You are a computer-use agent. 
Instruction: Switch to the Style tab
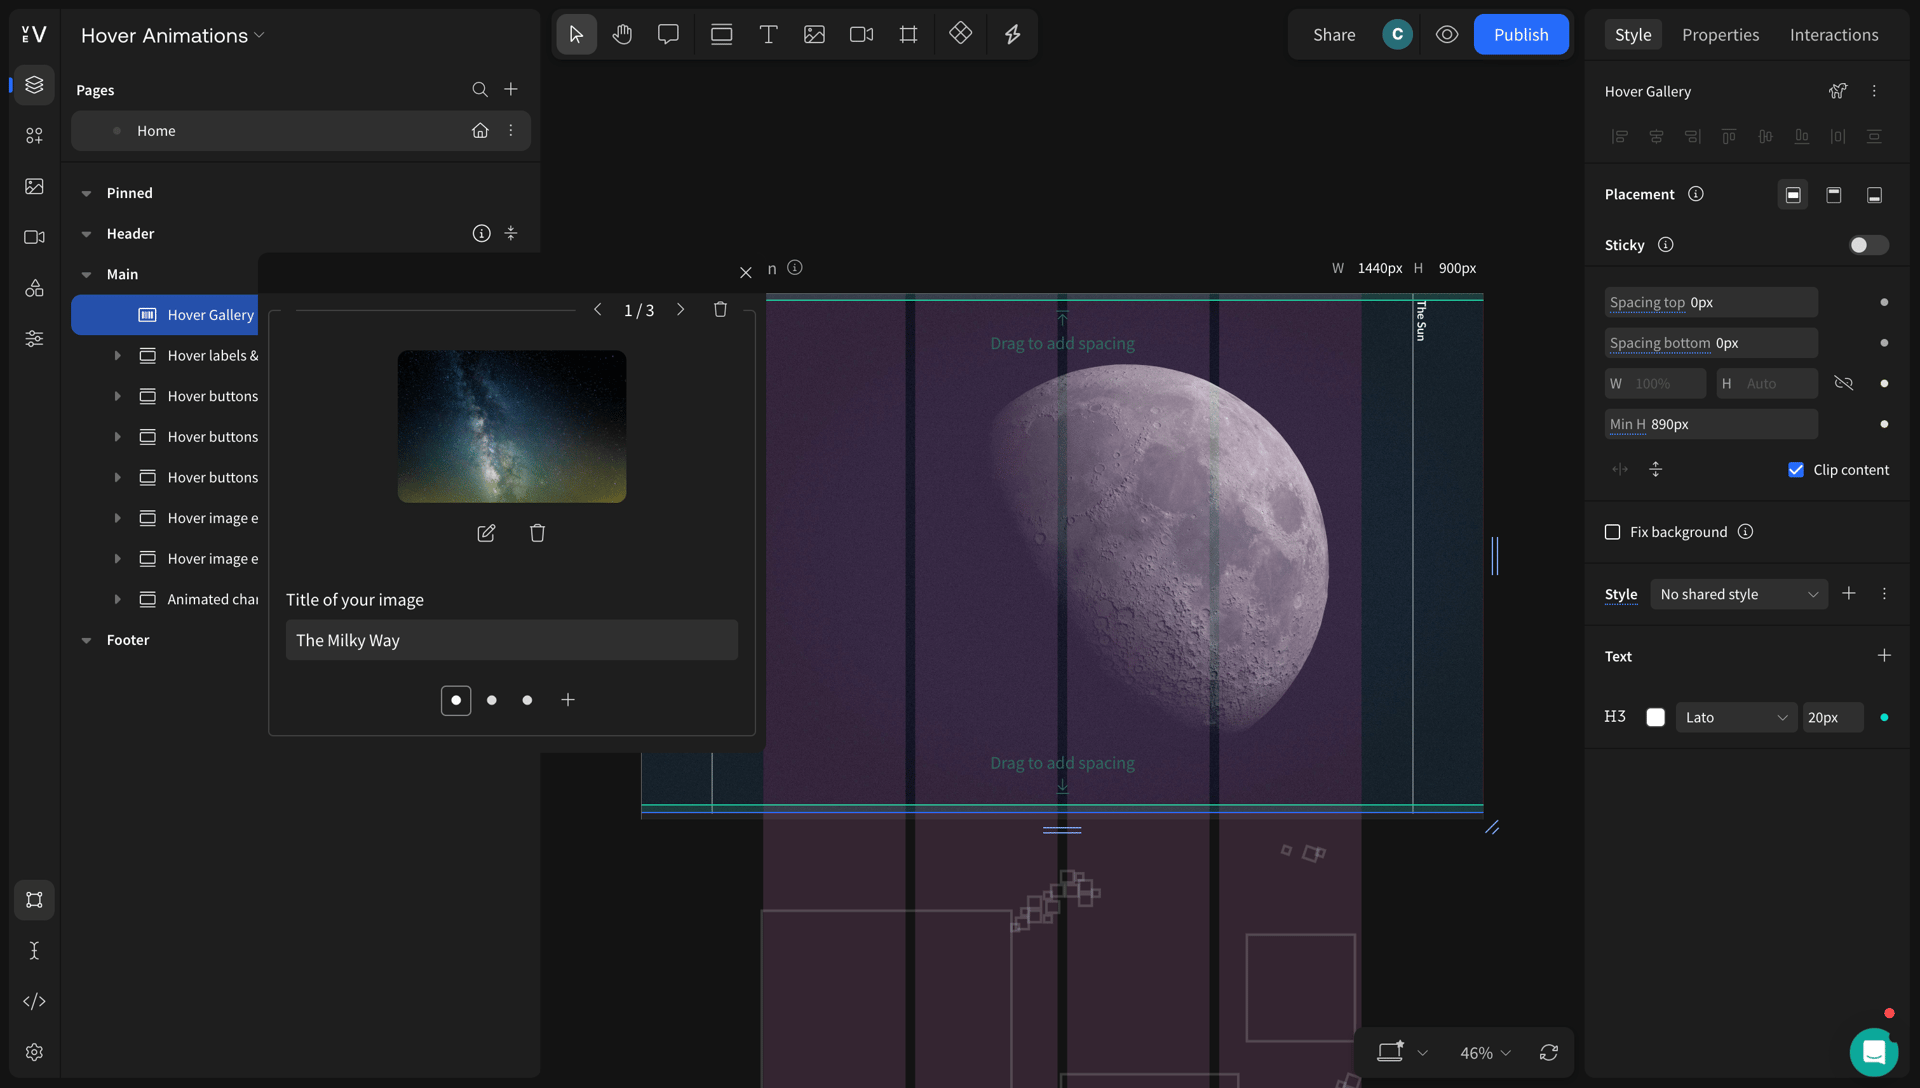click(x=1633, y=35)
